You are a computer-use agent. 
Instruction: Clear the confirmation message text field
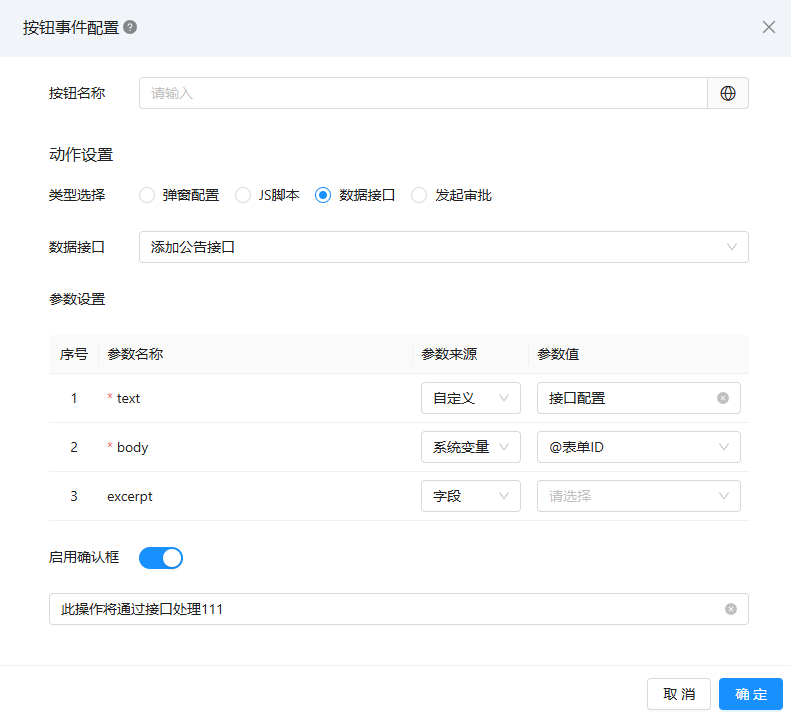point(731,609)
